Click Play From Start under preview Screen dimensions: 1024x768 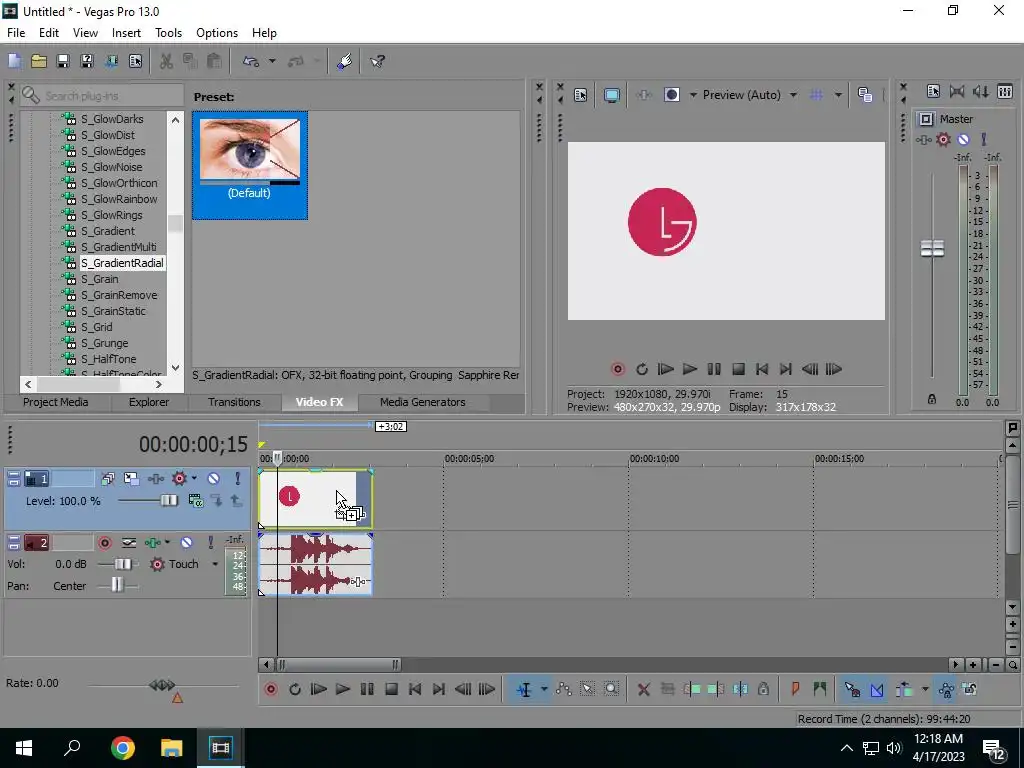(x=665, y=369)
